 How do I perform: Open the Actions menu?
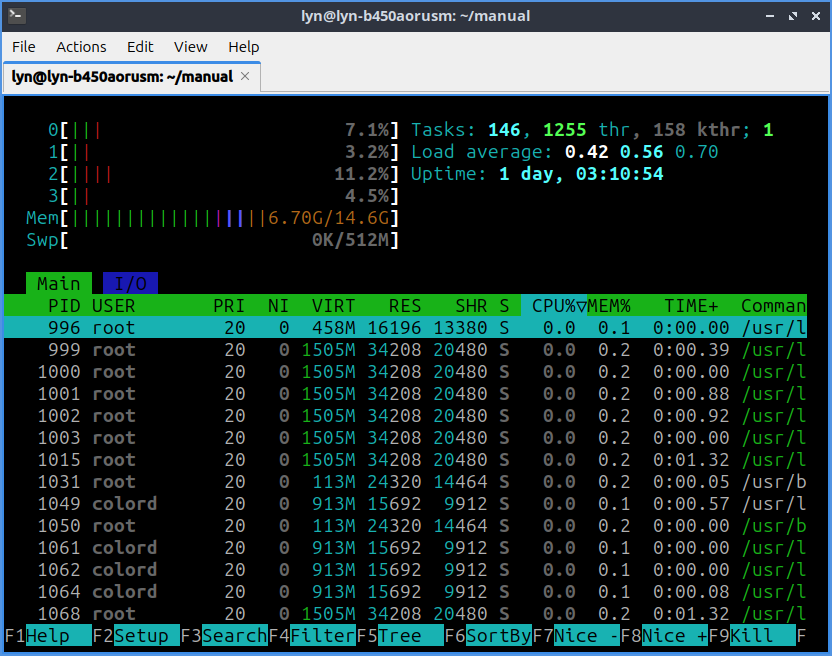81,47
